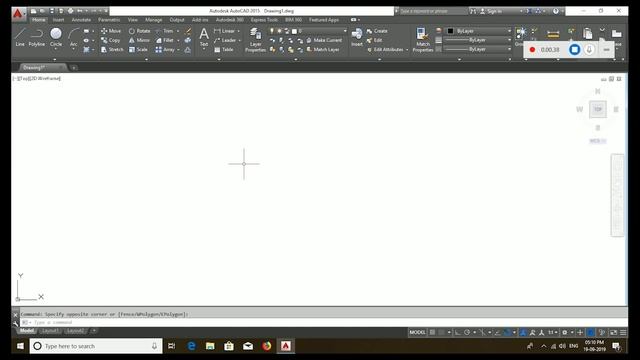Click the Measure tool icon
The height and width of the screenshot is (360, 640).
553,34
